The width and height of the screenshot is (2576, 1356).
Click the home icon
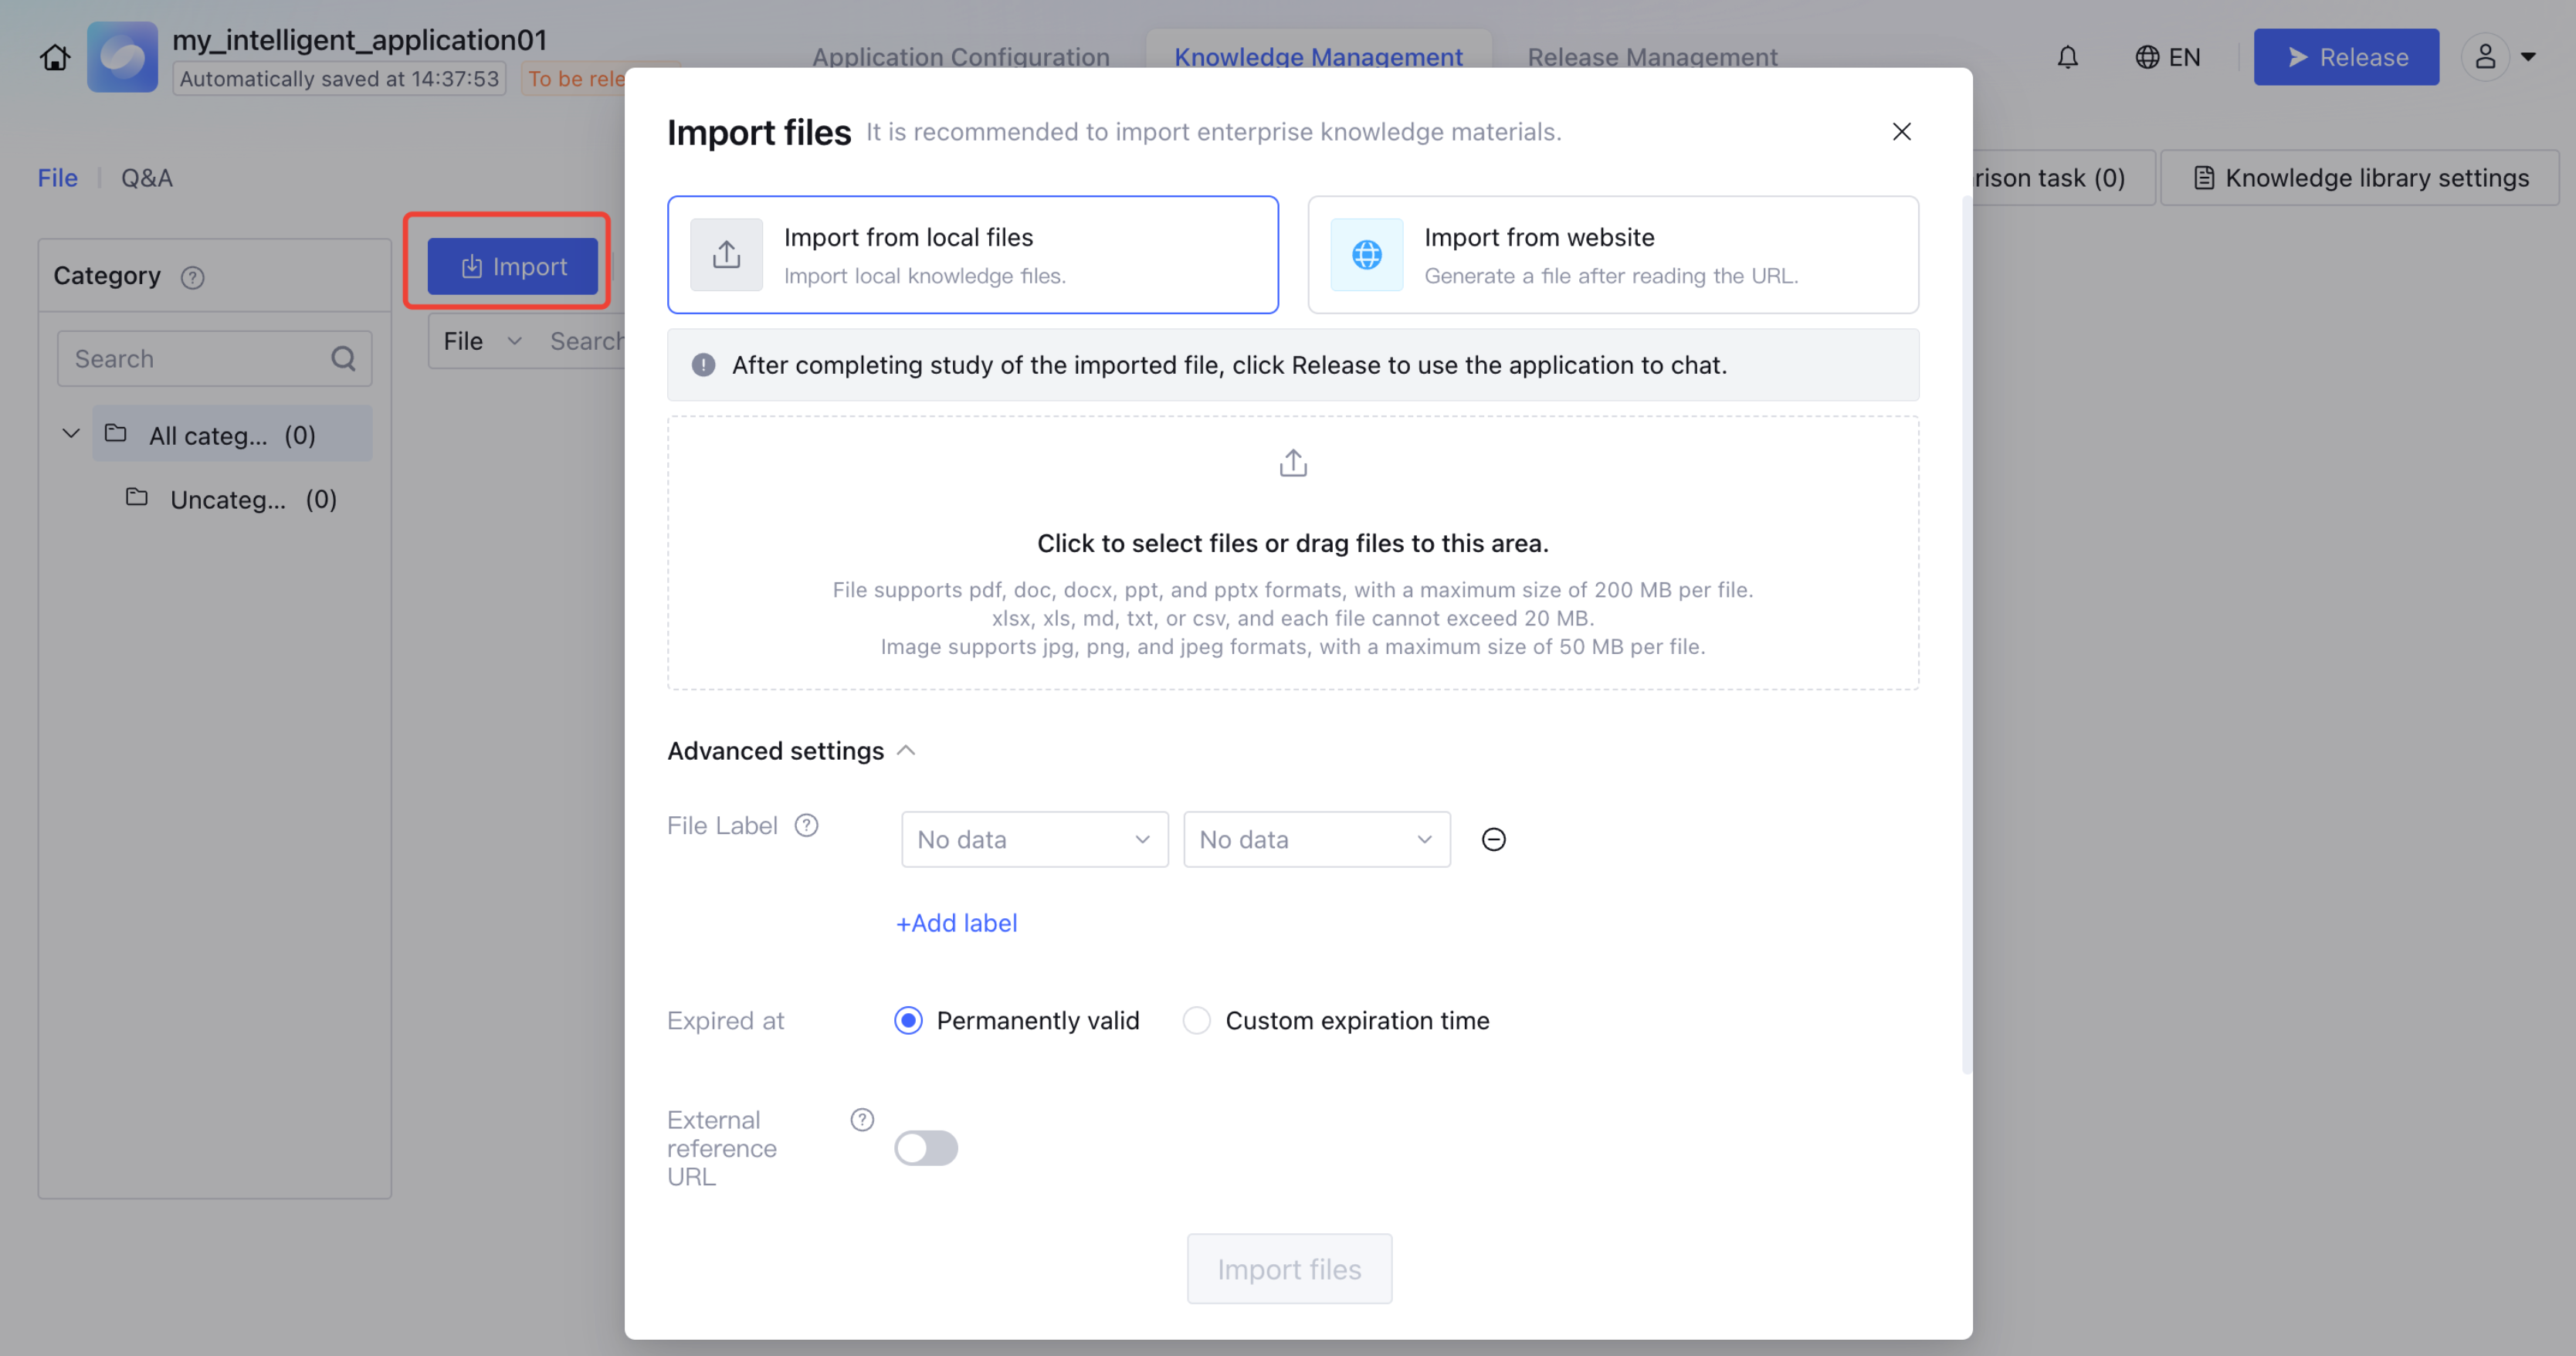55,57
